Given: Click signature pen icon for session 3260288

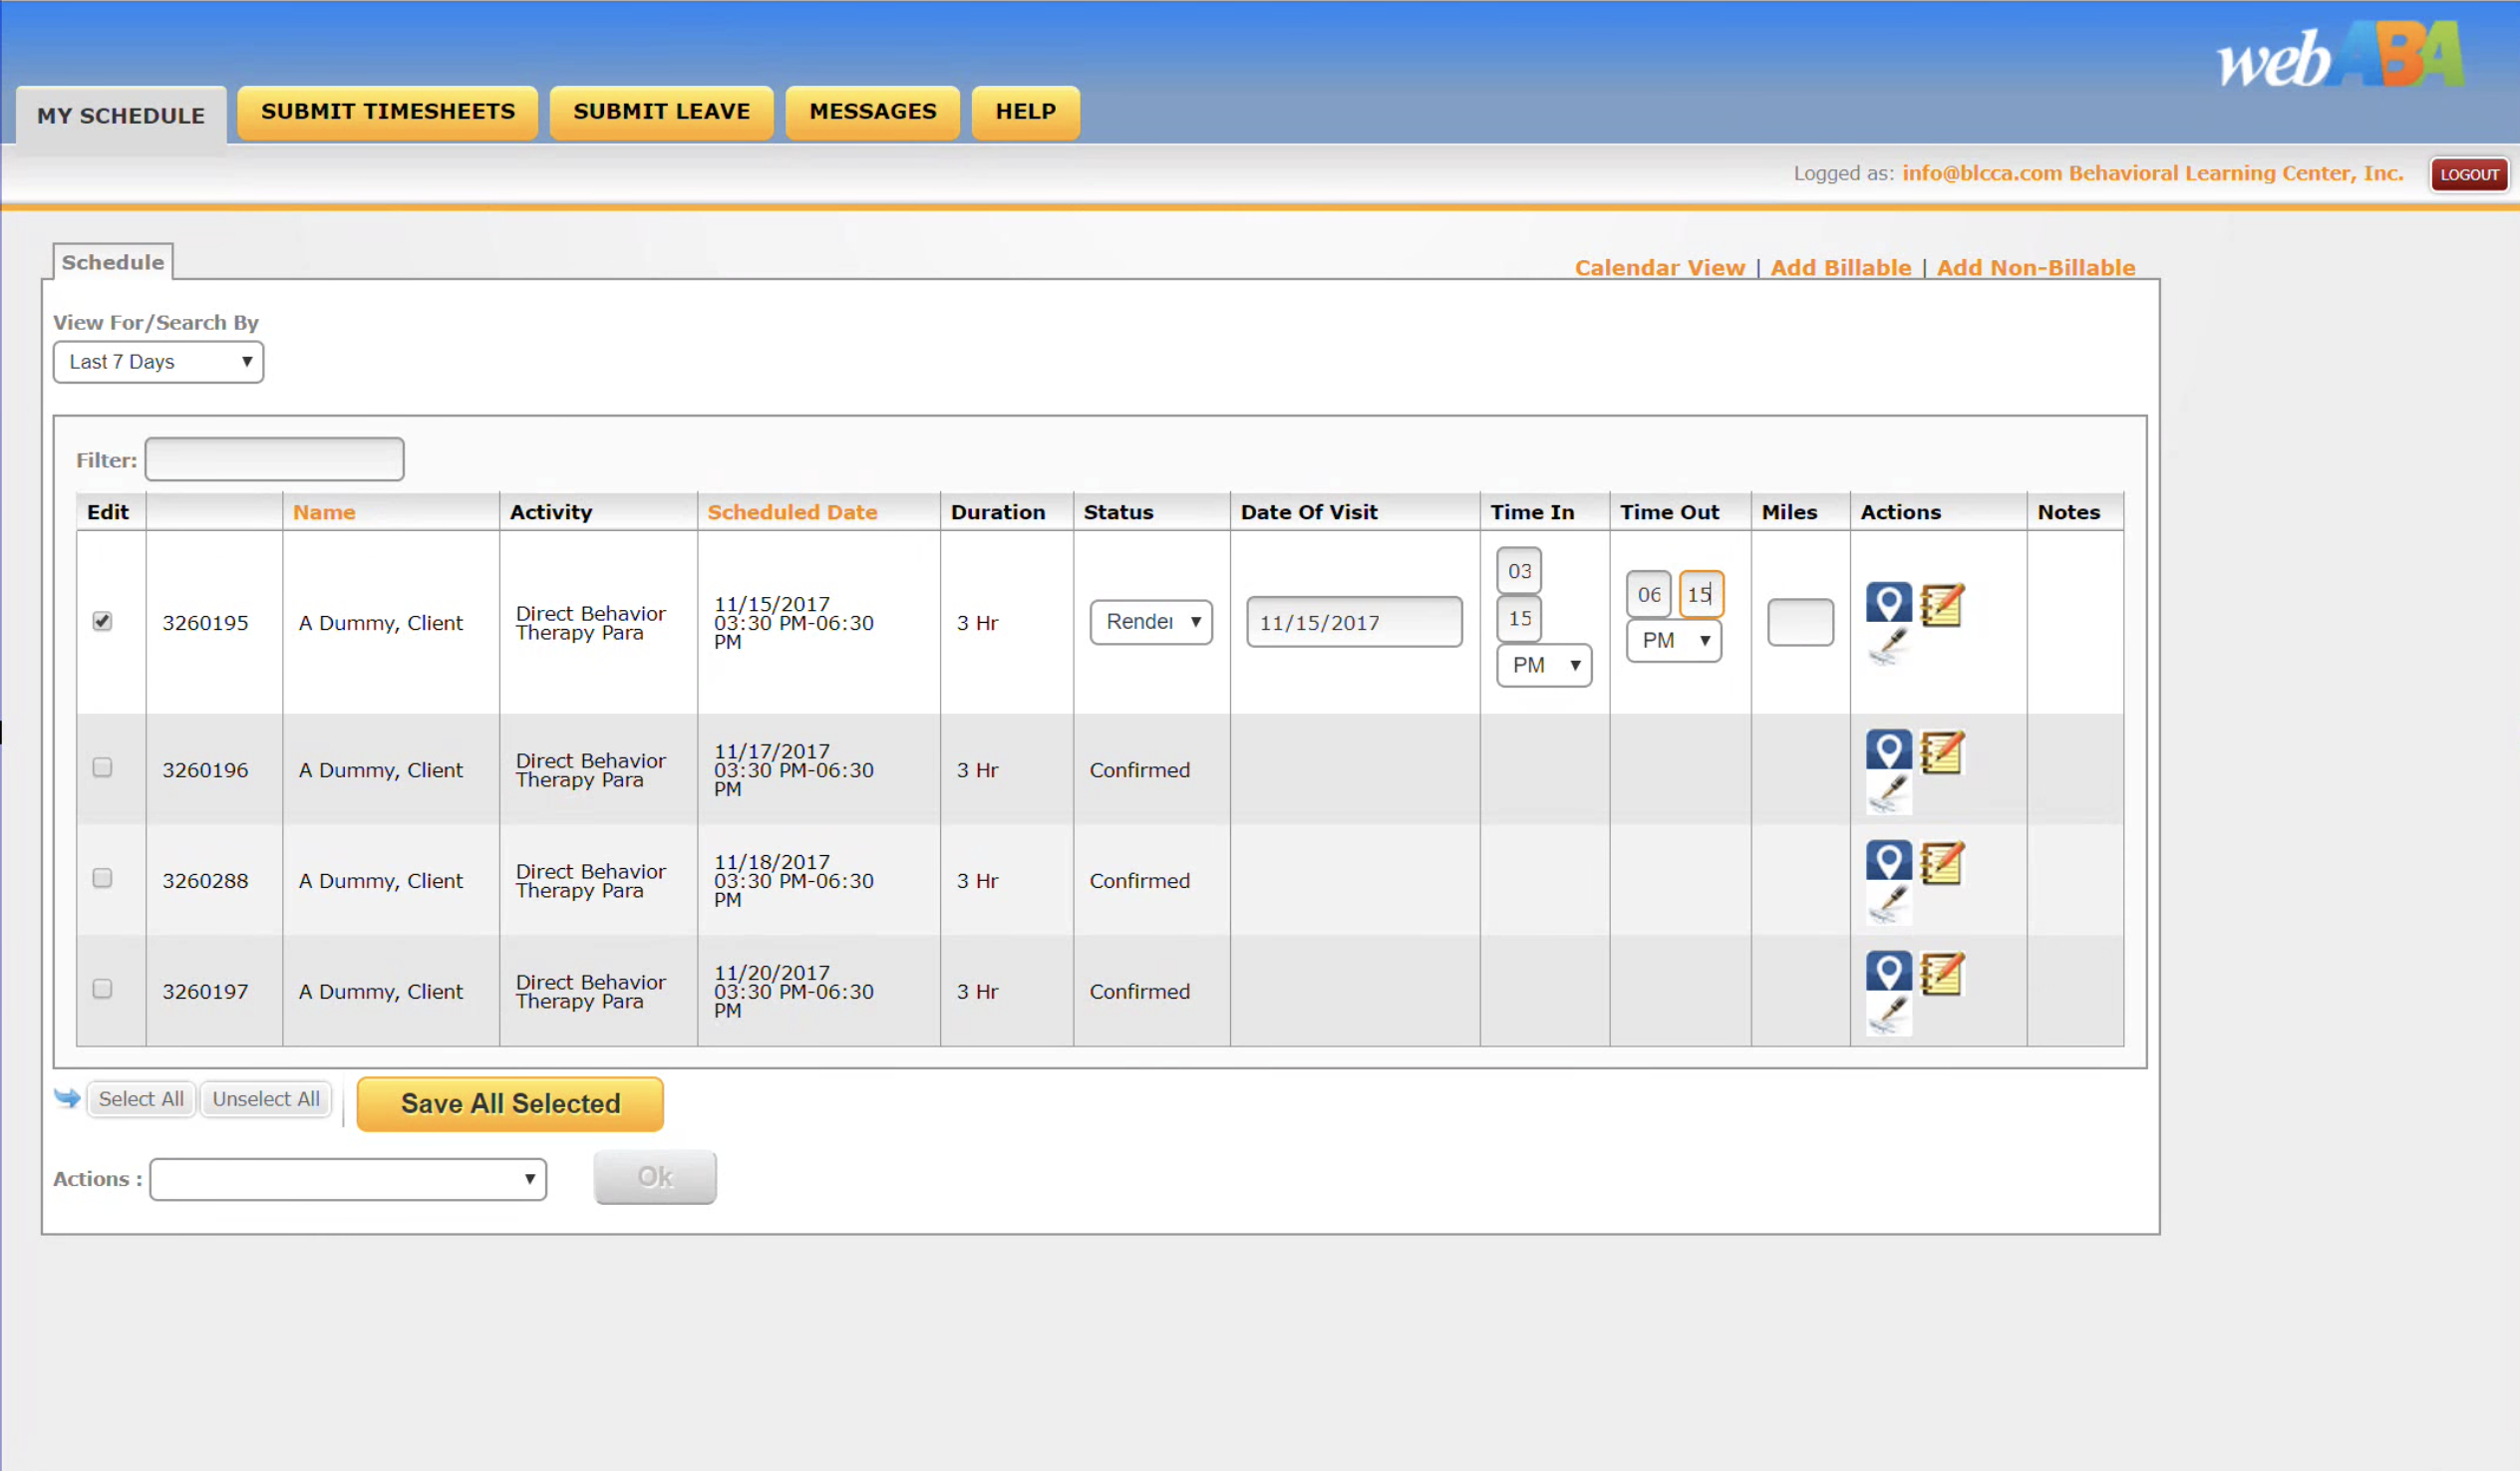Looking at the screenshot, I should tap(1888, 905).
